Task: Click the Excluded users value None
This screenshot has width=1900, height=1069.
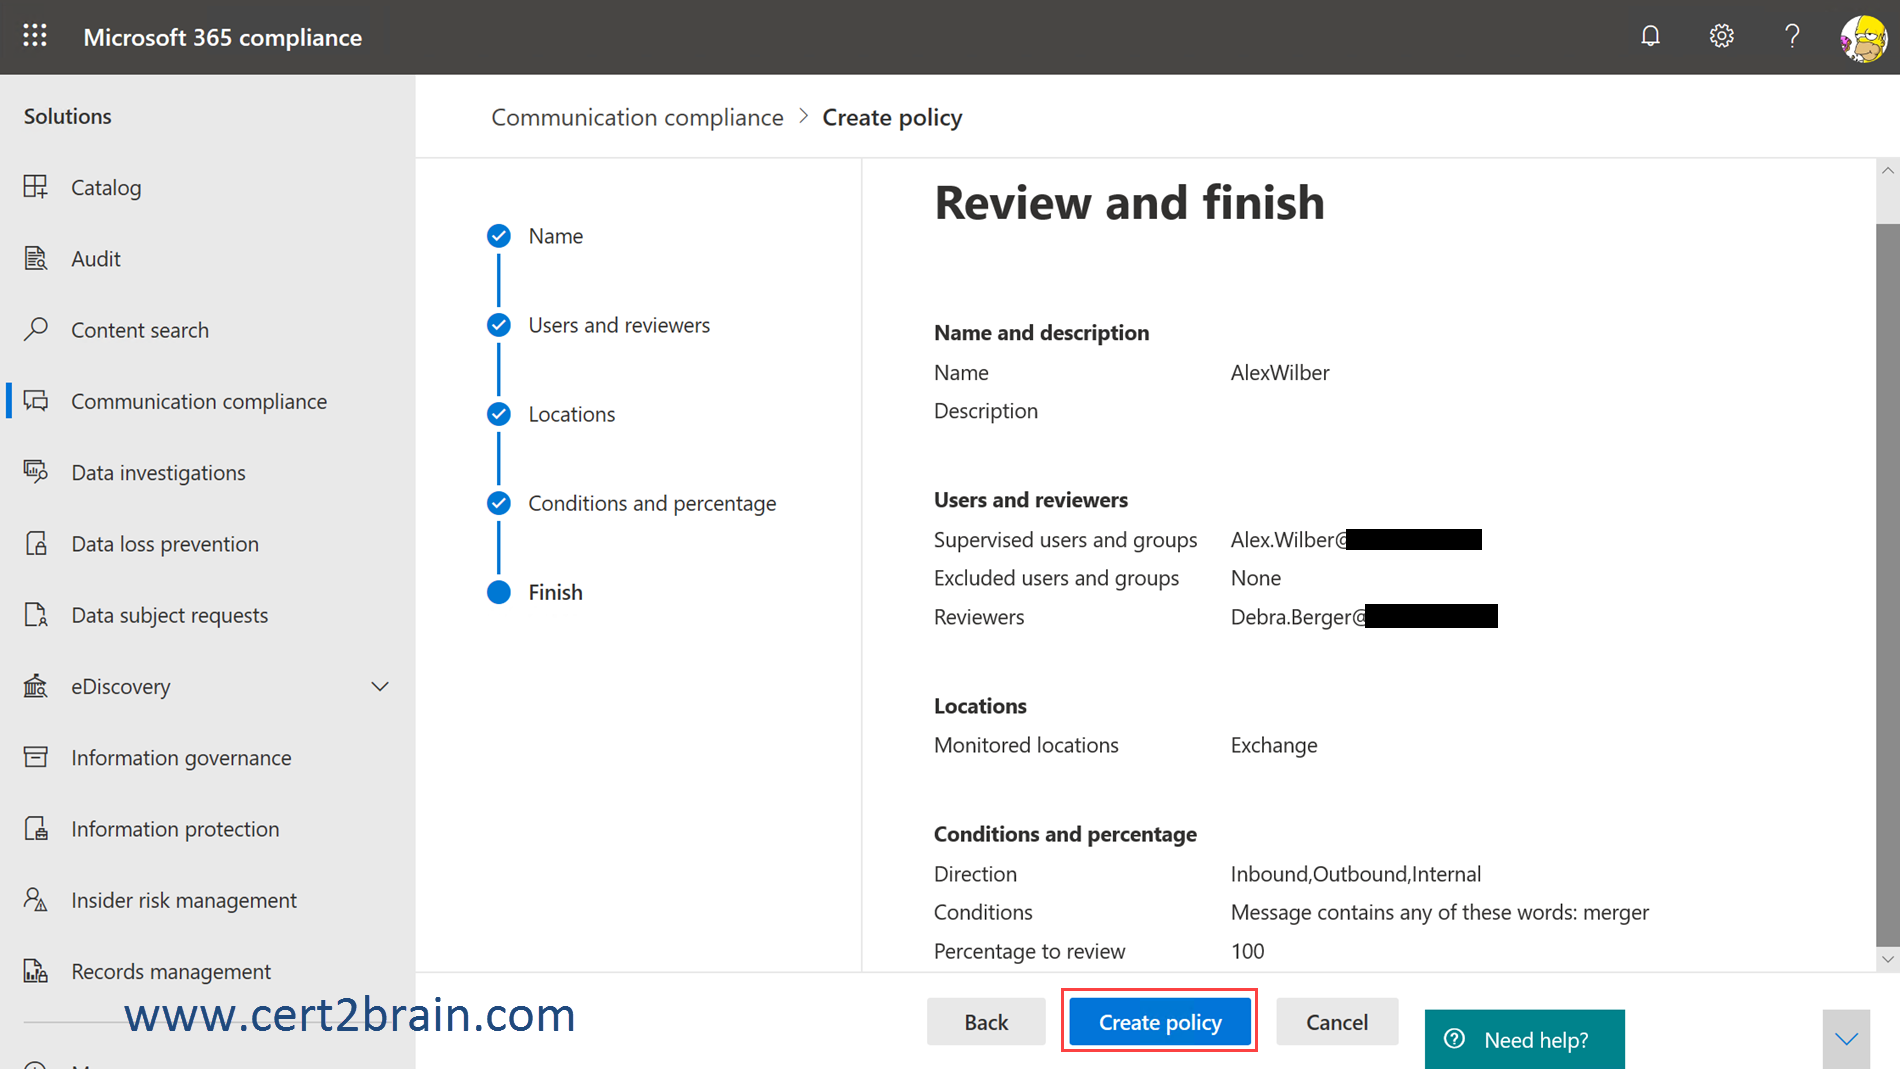Action: click(x=1256, y=578)
